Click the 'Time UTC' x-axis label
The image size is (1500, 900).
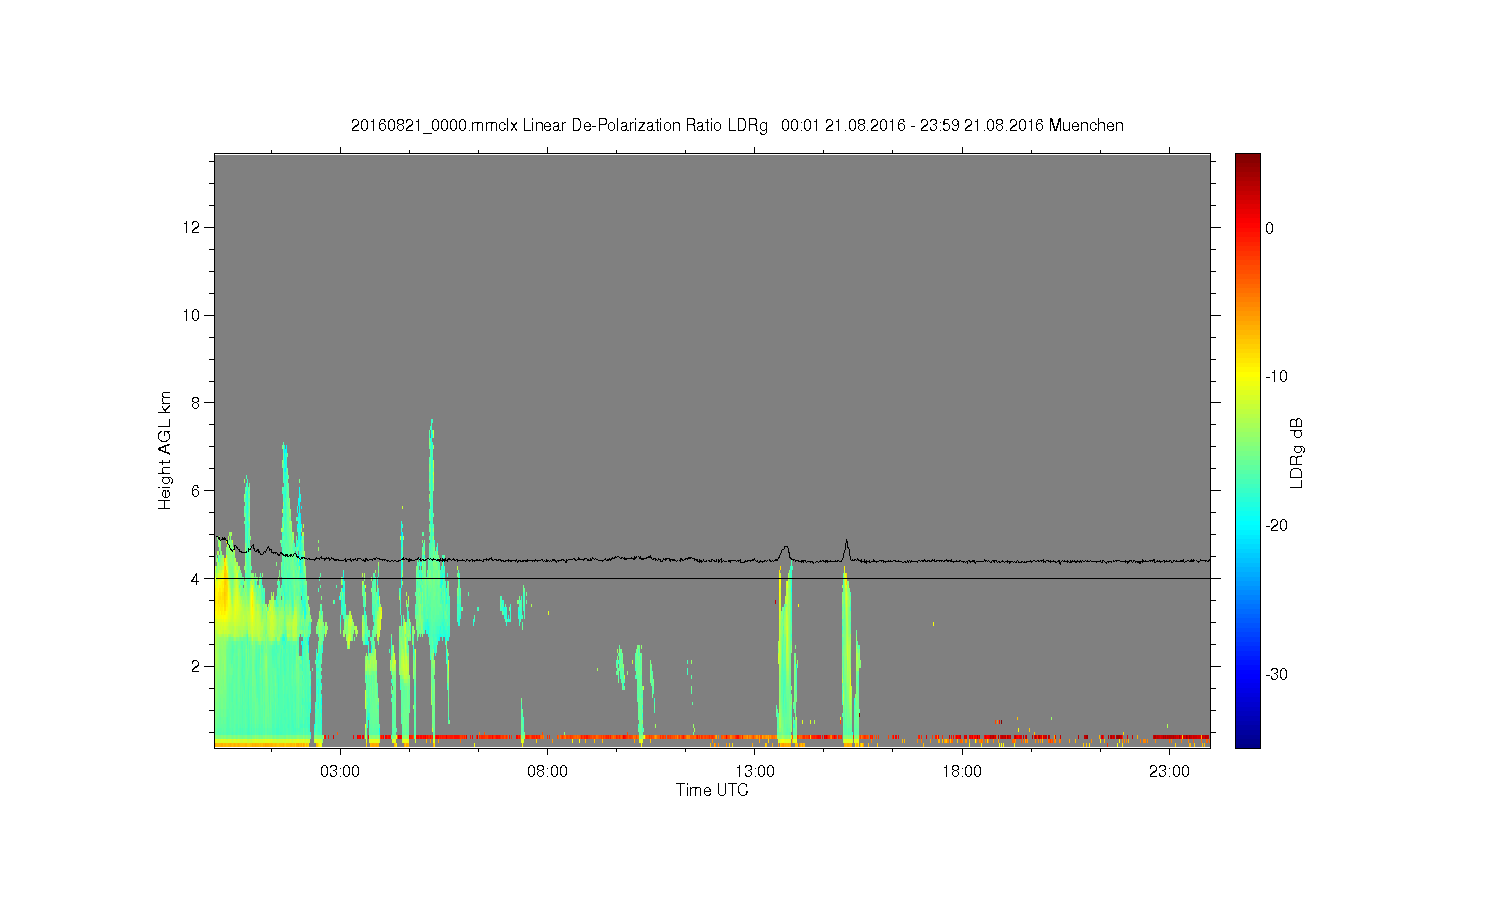[x=712, y=790]
